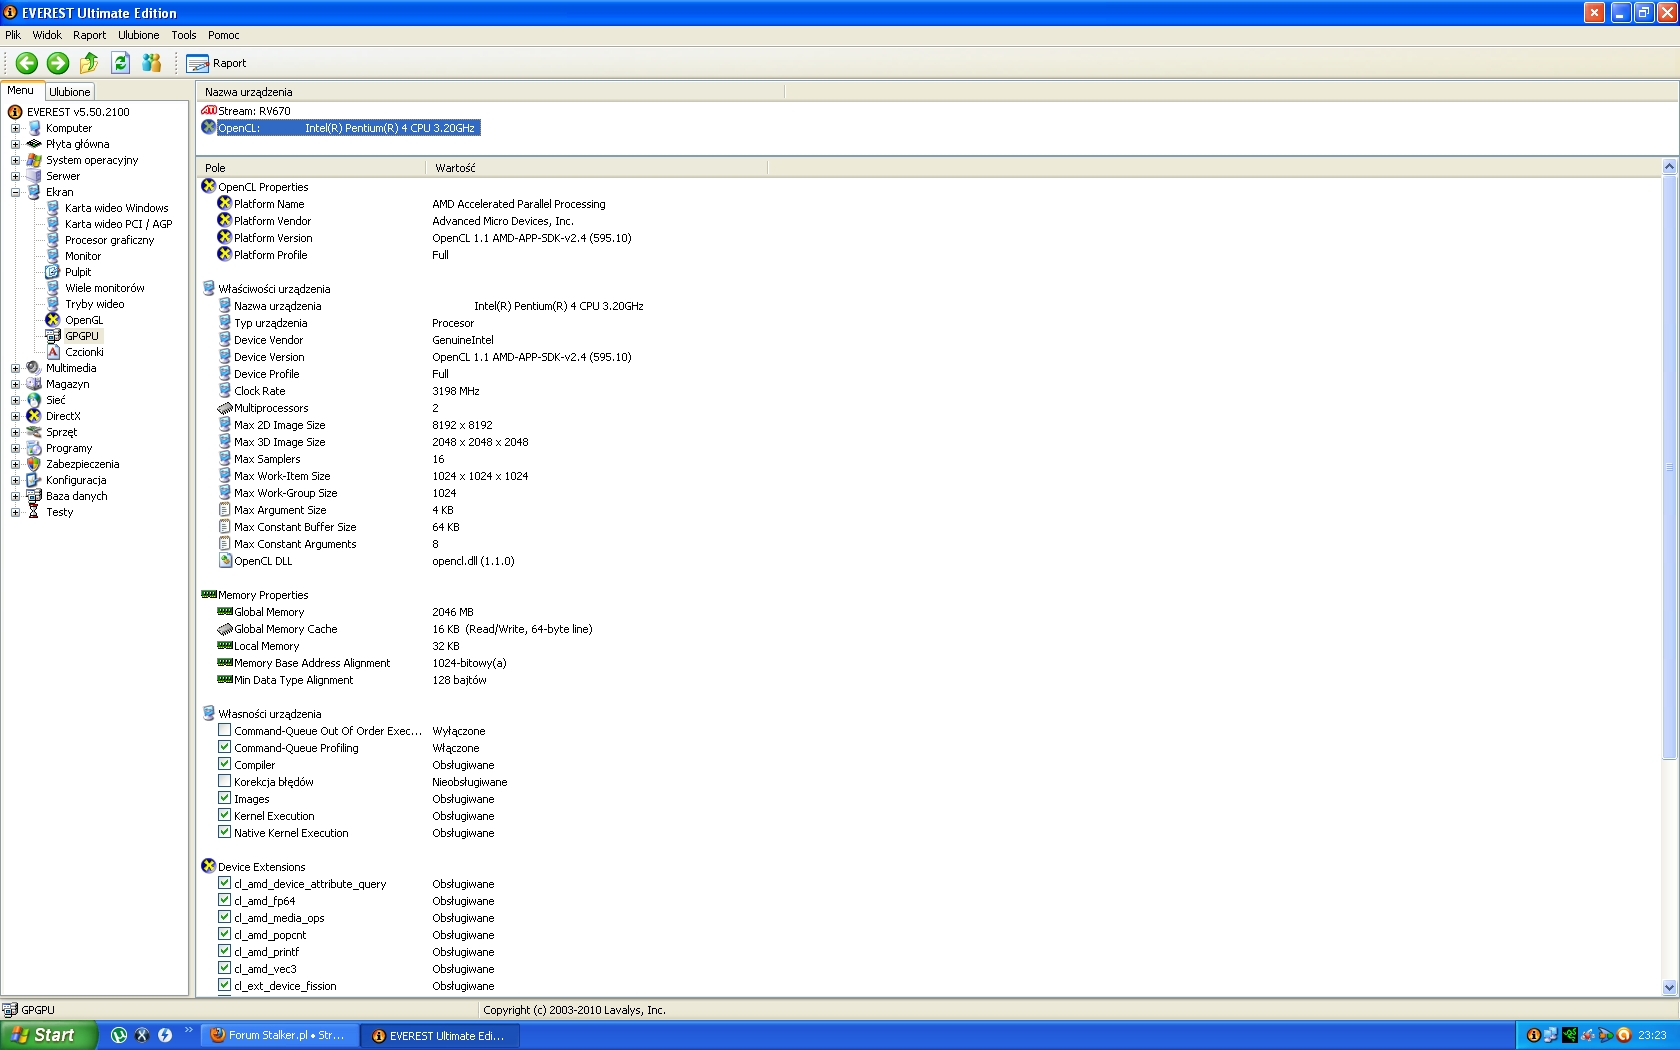Open the Windows Start button
This screenshot has height=1050, width=1680.
(x=48, y=1035)
